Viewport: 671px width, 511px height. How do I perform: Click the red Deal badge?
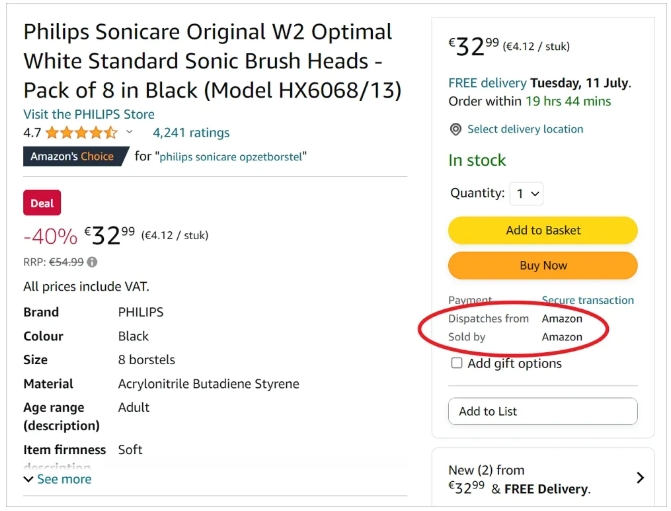click(42, 203)
